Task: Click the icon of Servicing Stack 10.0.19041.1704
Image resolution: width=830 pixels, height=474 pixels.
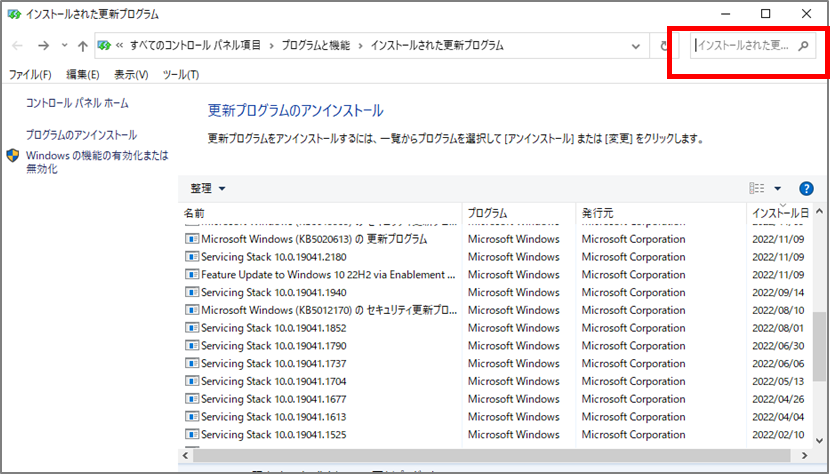Action: [x=192, y=381]
